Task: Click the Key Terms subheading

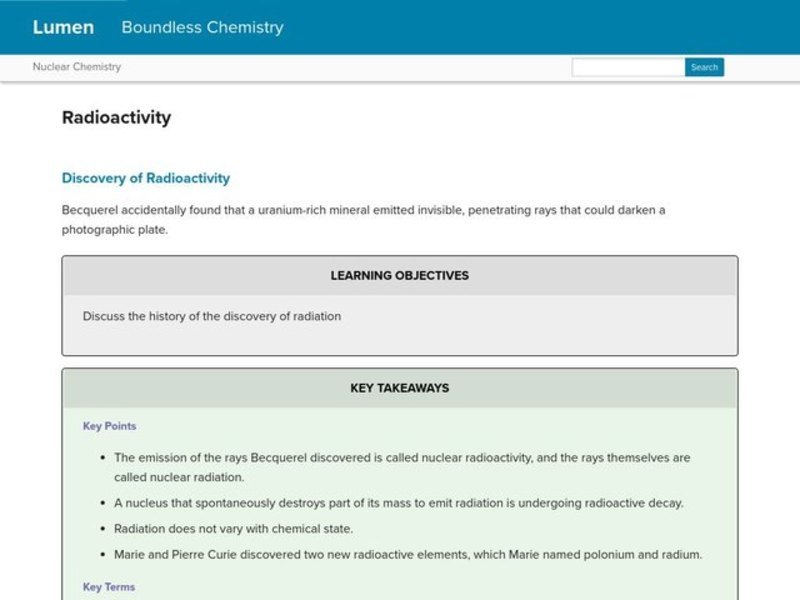Action: 109,587
